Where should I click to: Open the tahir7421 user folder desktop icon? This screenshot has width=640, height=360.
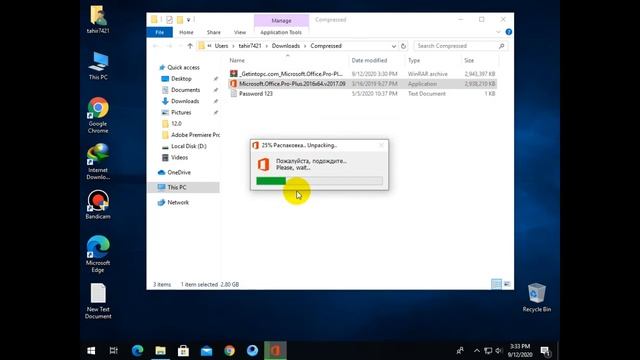[98, 19]
